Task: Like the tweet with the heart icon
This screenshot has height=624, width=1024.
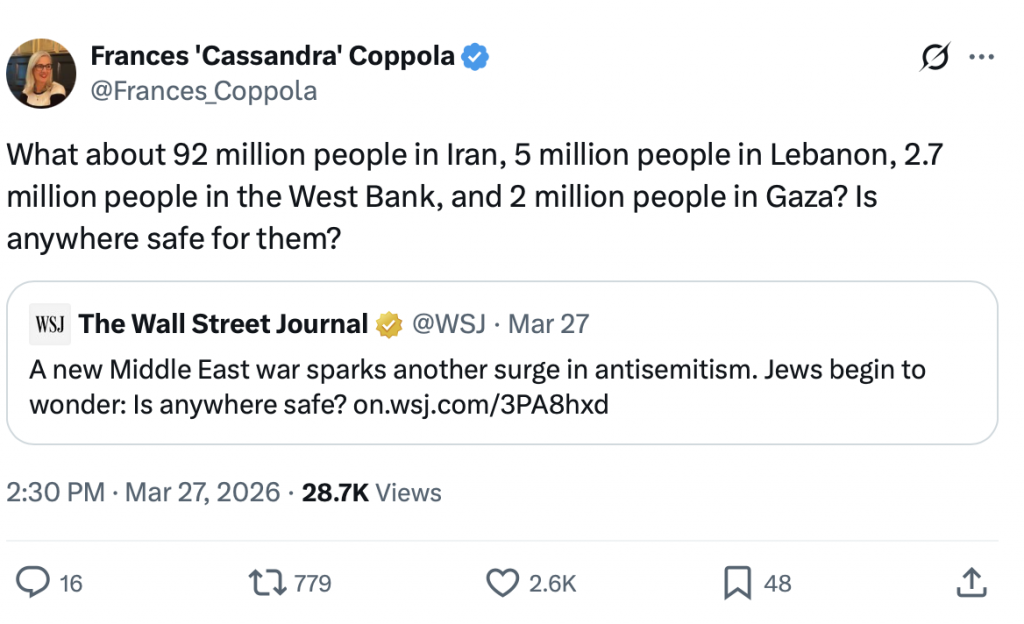Action: (x=502, y=583)
